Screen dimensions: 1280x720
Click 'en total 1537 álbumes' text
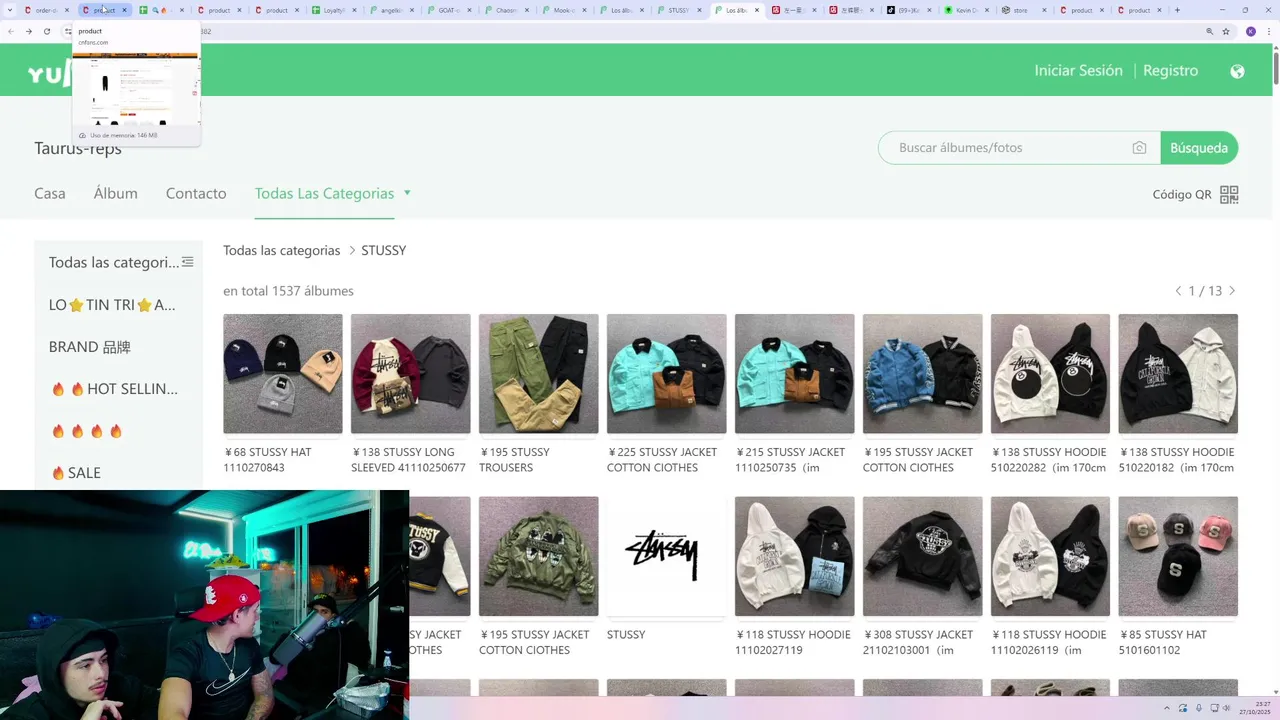(288, 291)
